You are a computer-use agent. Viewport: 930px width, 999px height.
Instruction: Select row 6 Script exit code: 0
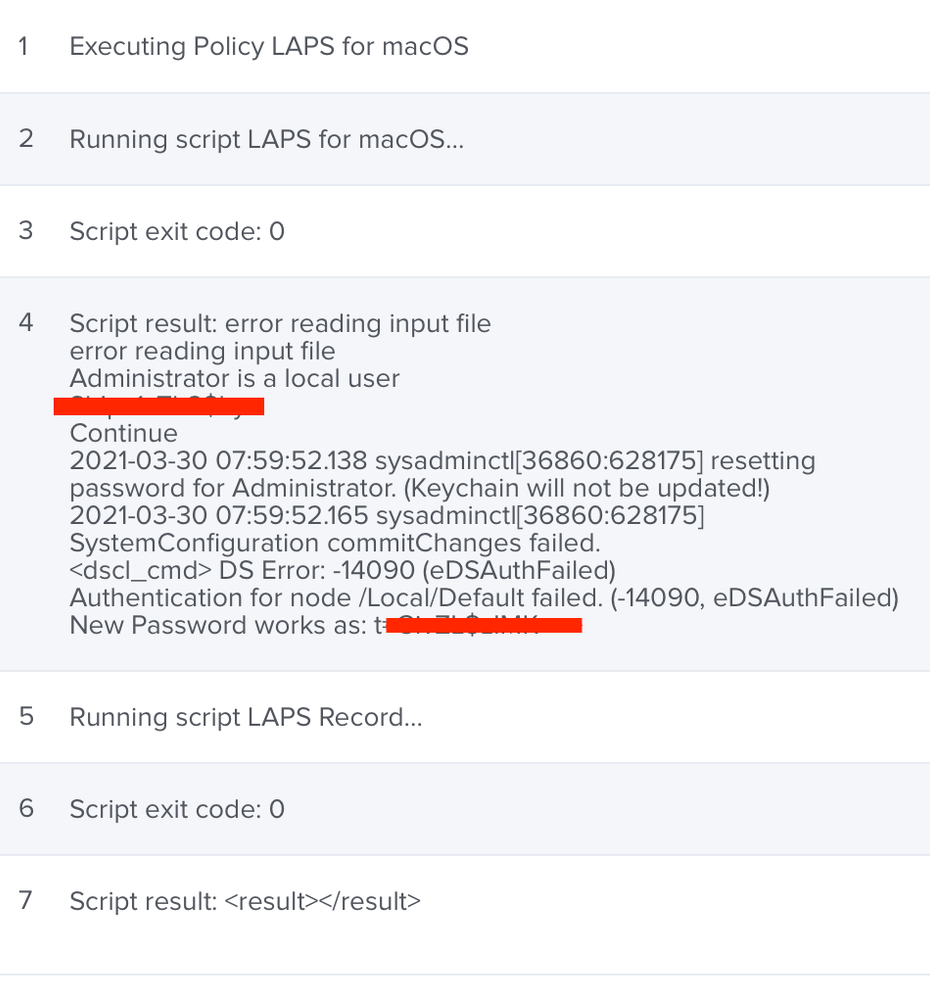(x=465, y=809)
